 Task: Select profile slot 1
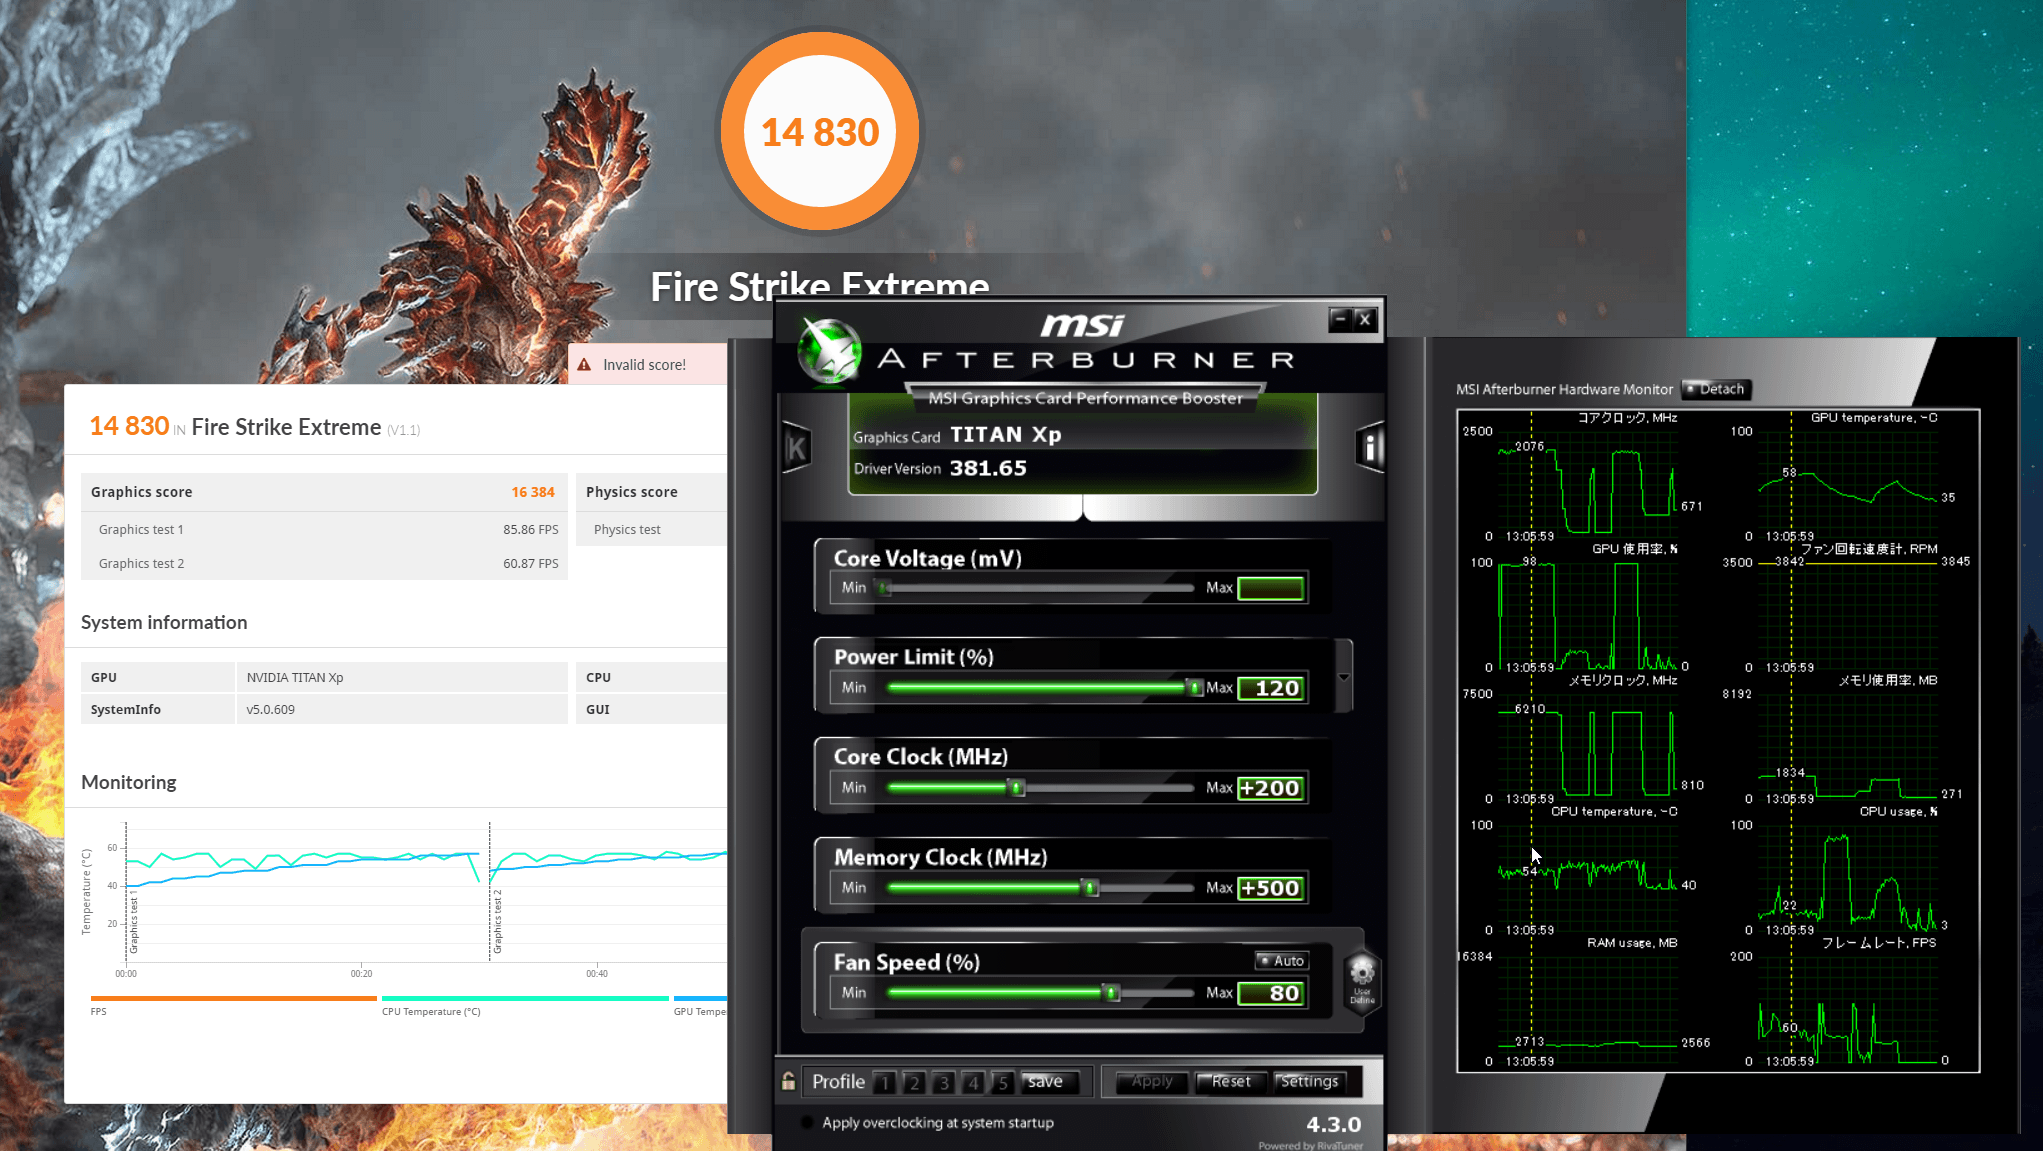884,1082
